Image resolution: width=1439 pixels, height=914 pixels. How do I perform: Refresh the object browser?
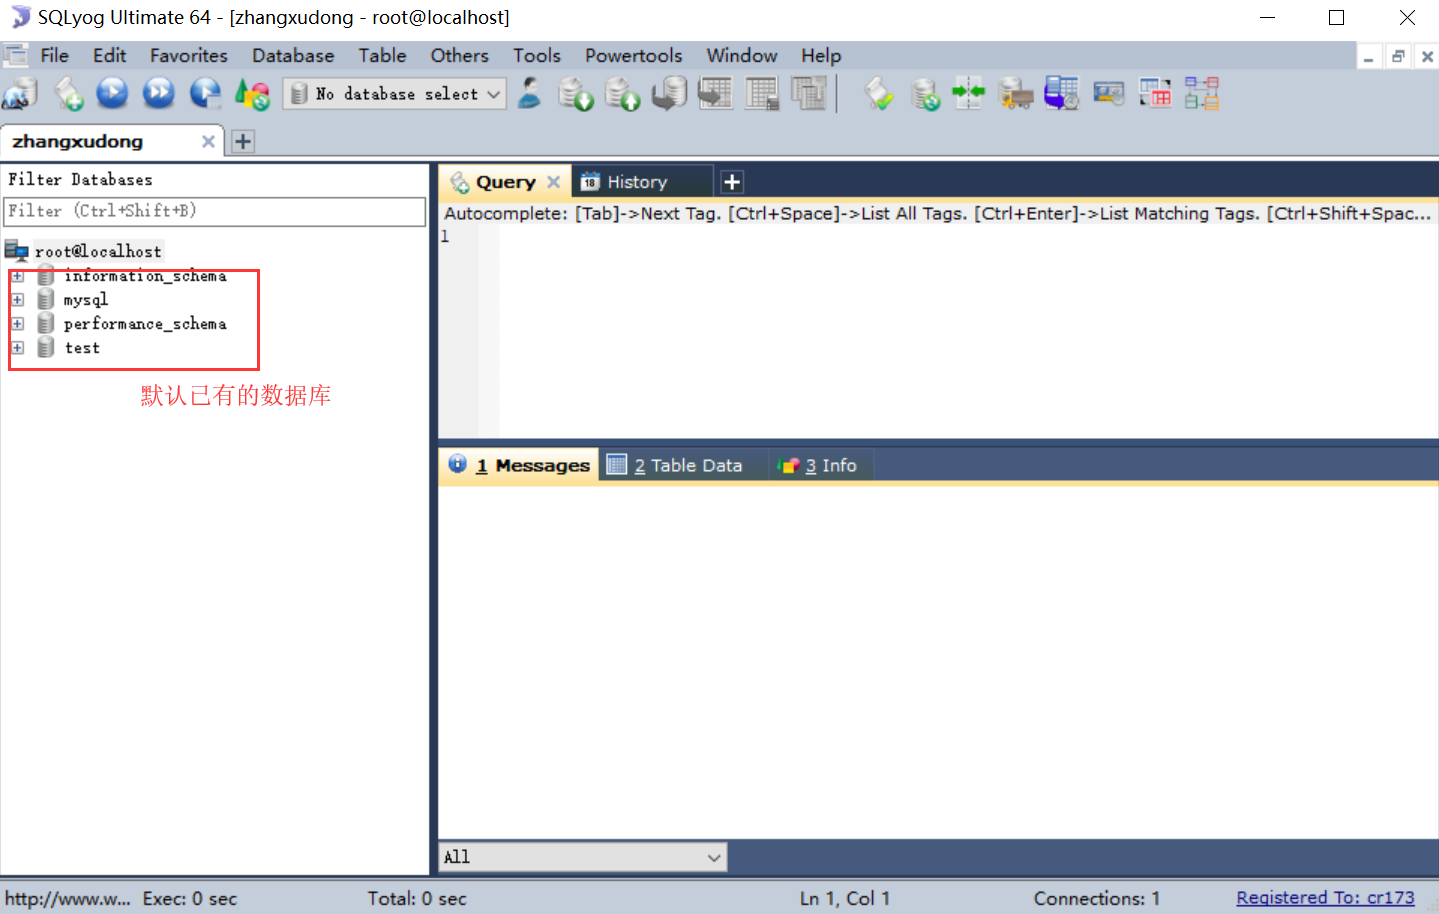pyautogui.click(x=251, y=93)
